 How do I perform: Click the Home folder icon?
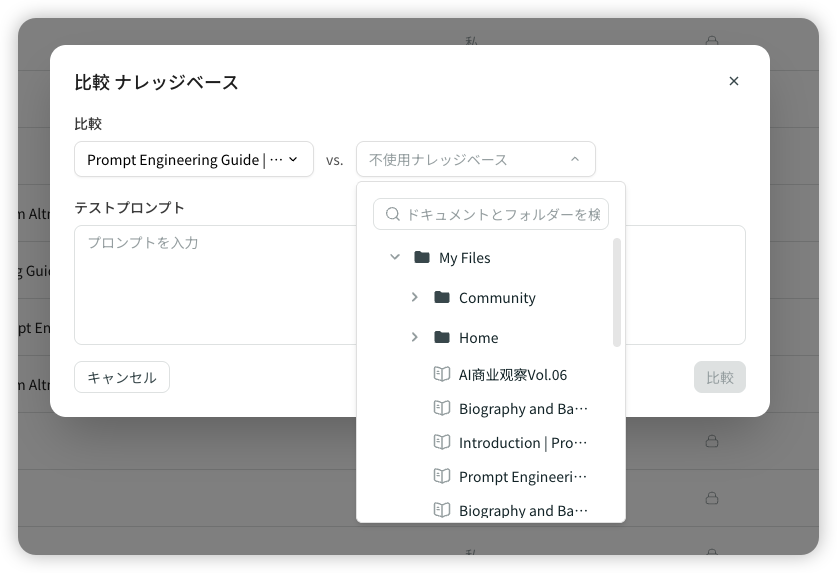point(442,337)
